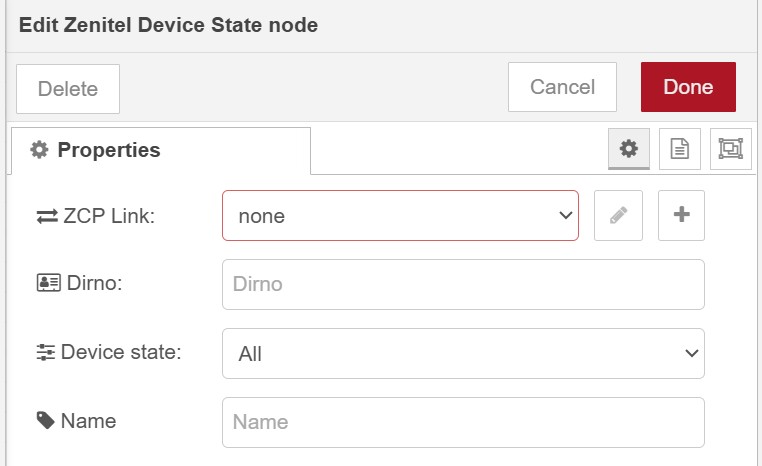Click the arrows icon beside ZCP Link

(47, 216)
